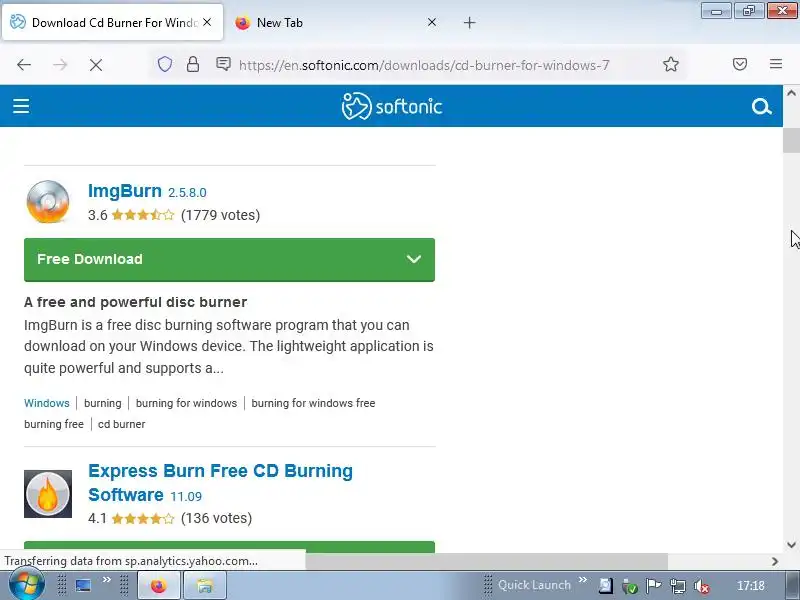
Task: Click the ImgBurn star rating
Action: (143, 215)
